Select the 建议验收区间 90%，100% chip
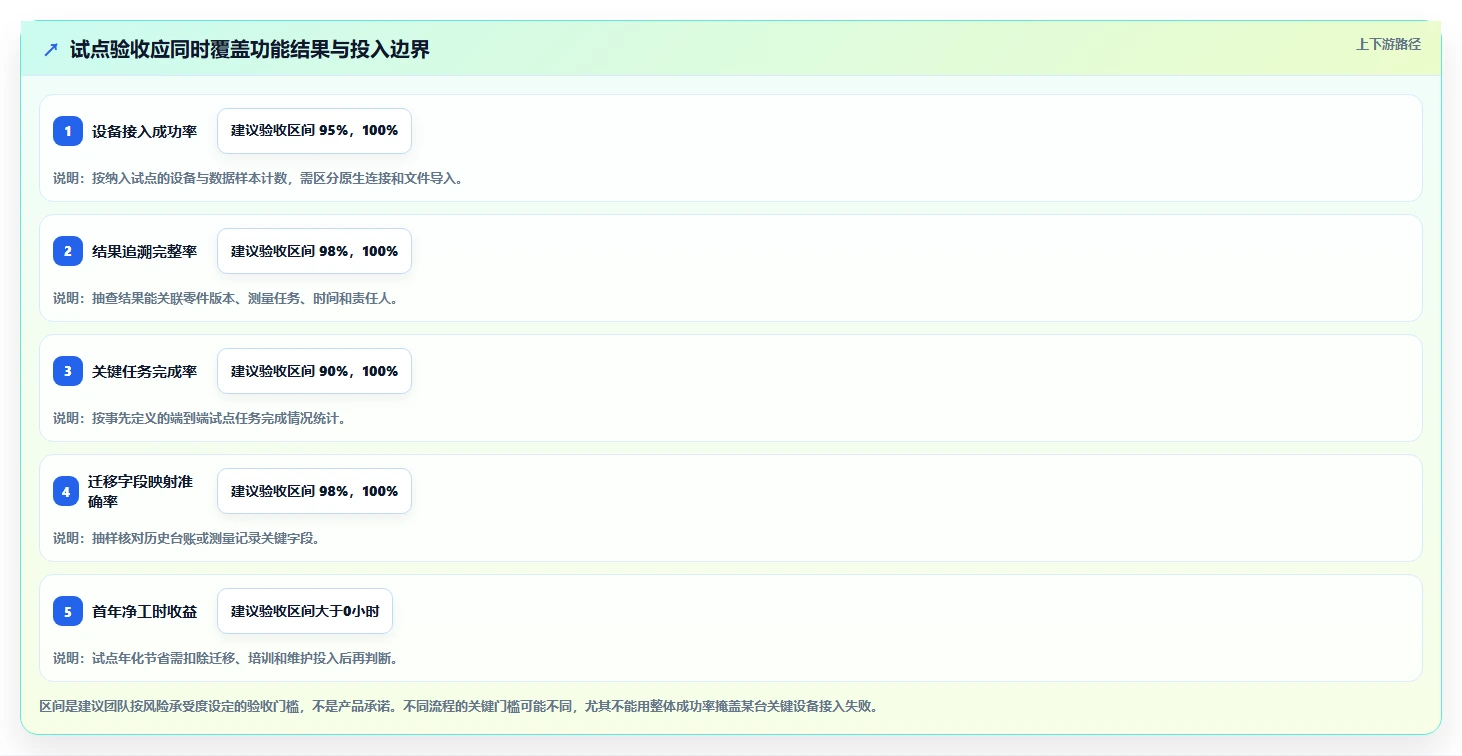The height and width of the screenshot is (756, 1462). pos(314,371)
